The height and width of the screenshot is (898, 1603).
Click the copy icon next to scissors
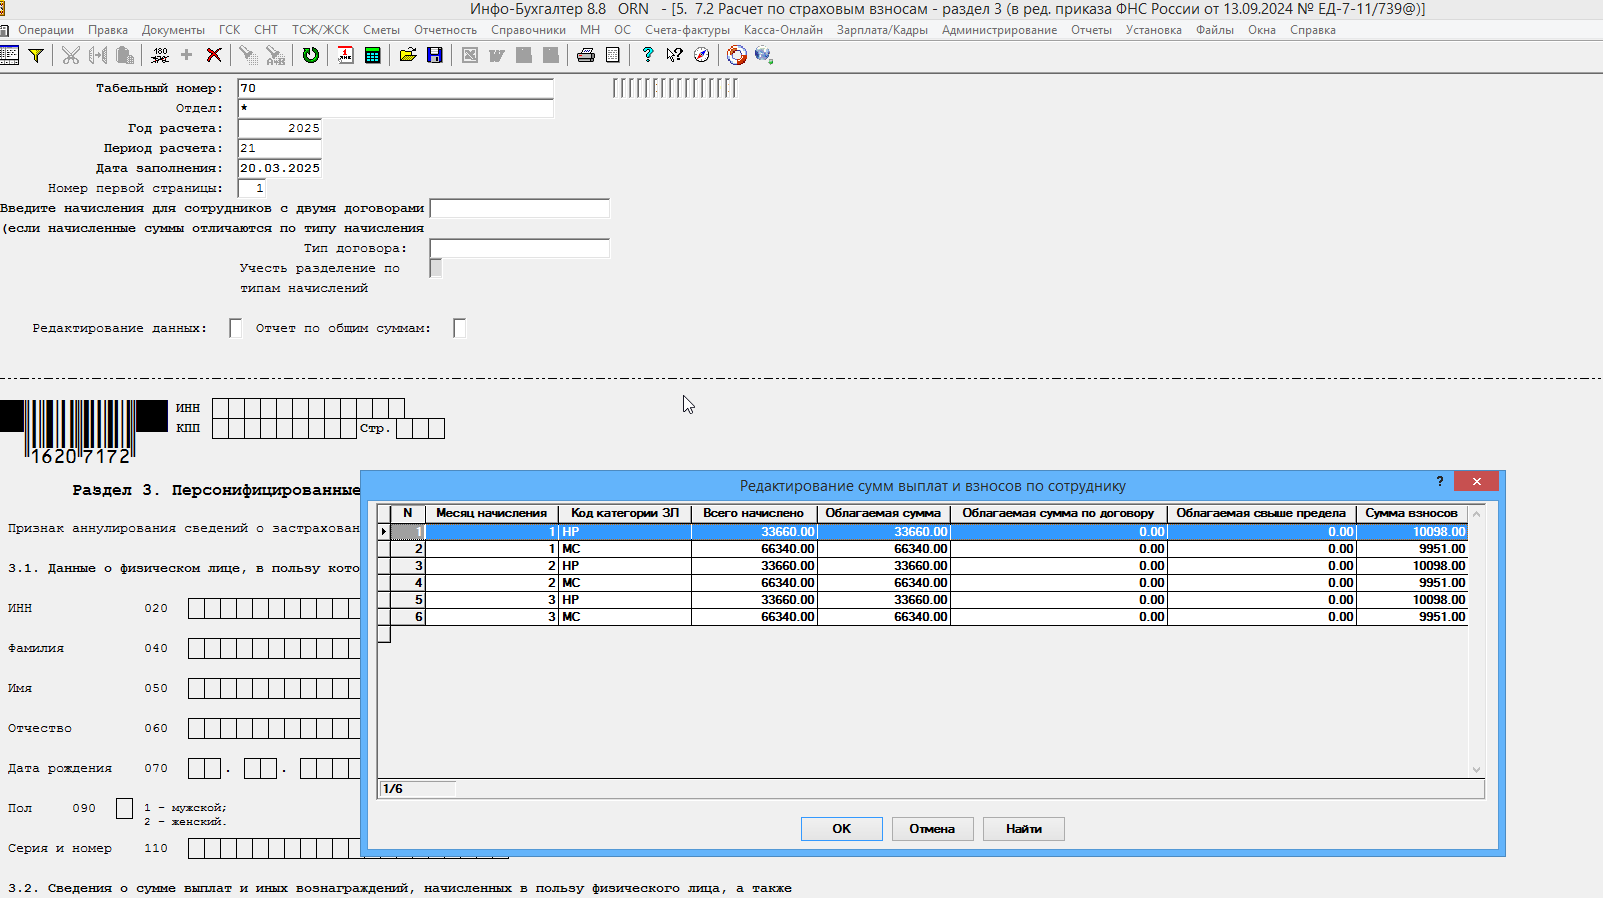point(98,55)
